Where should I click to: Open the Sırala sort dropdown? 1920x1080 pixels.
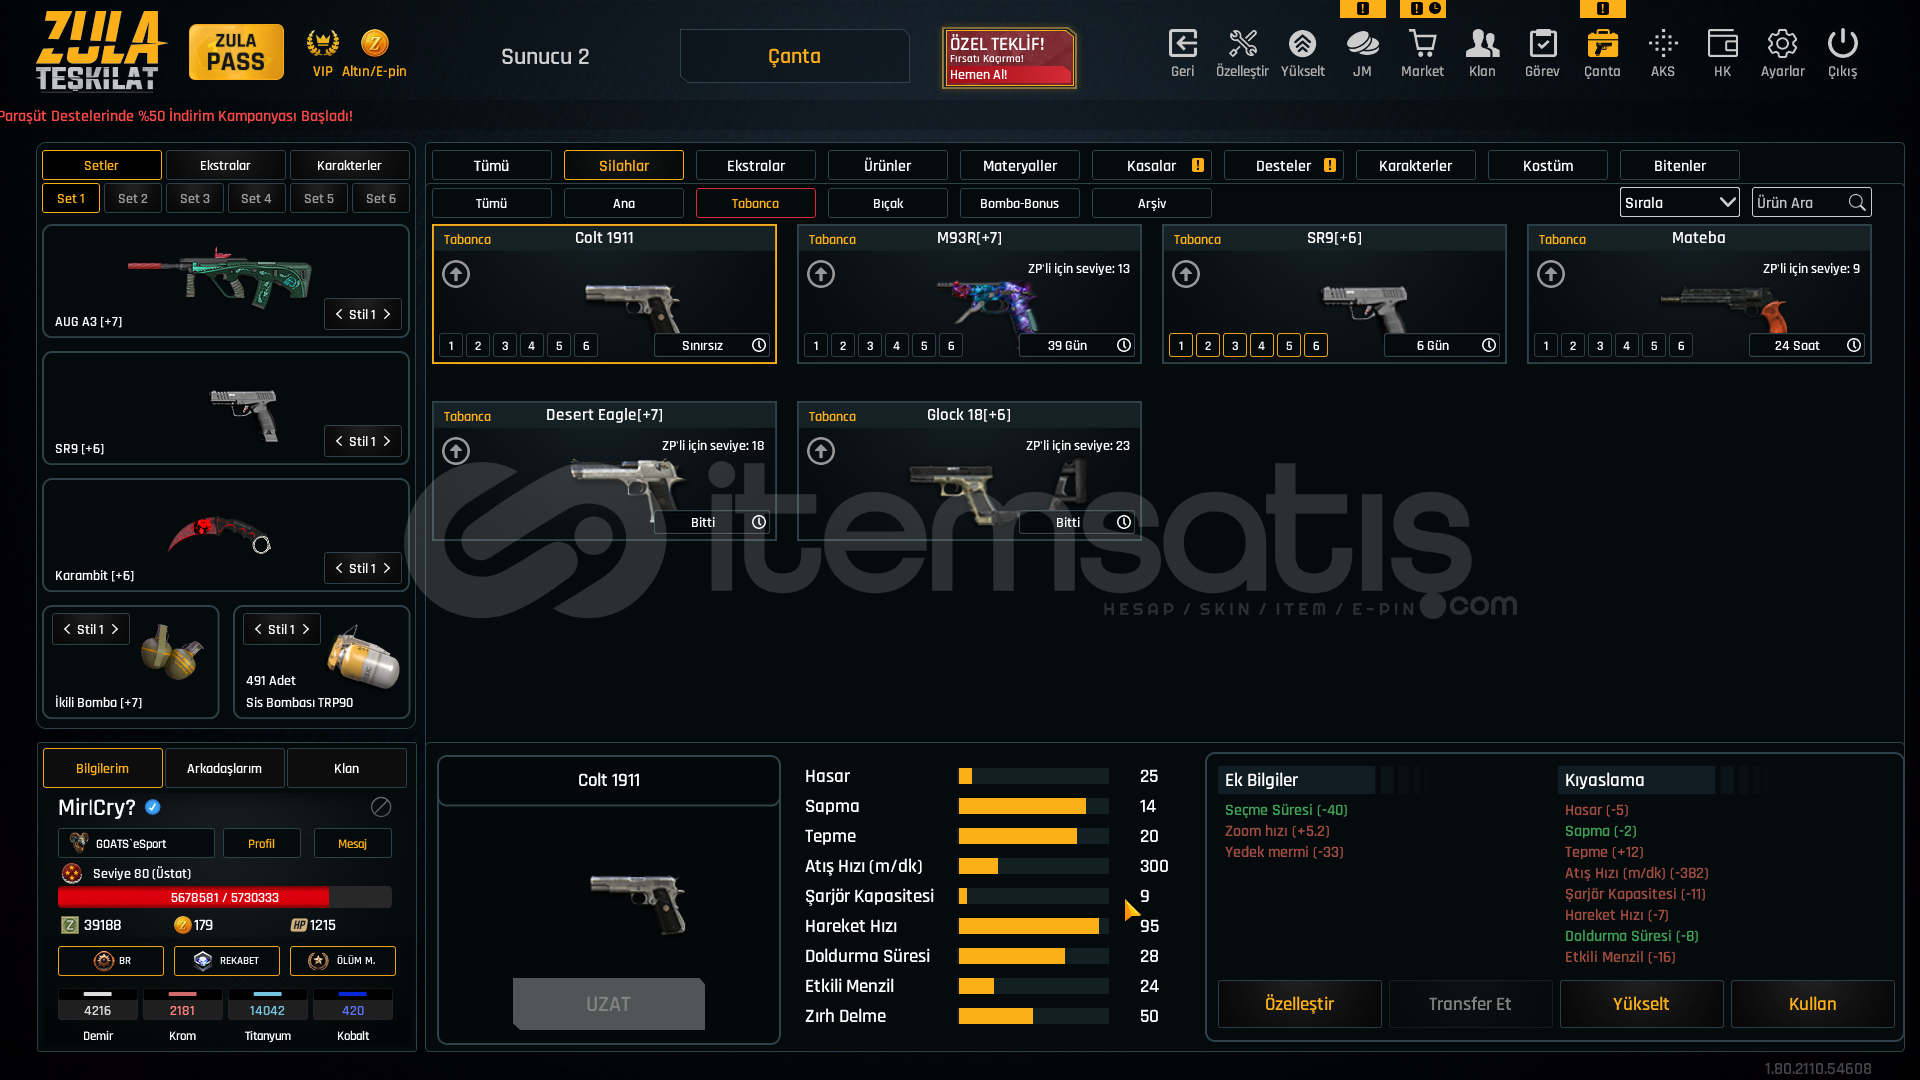(x=1679, y=203)
